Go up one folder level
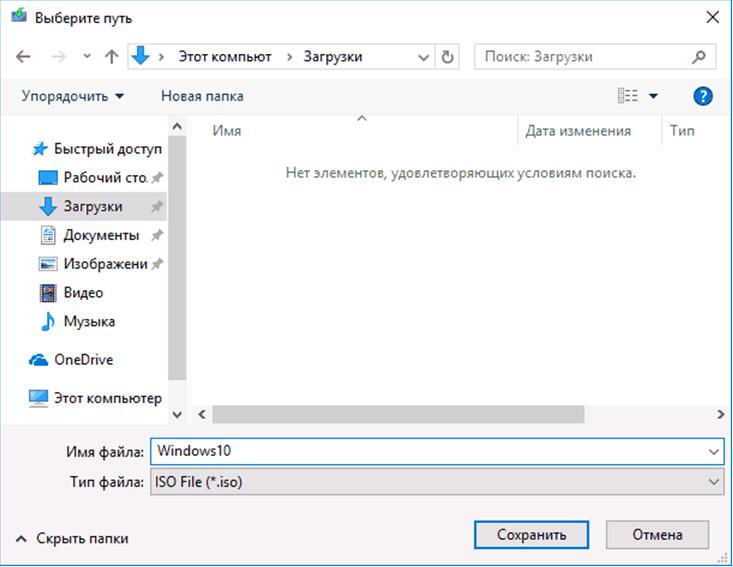The width and height of the screenshot is (733, 567). coord(111,57)
